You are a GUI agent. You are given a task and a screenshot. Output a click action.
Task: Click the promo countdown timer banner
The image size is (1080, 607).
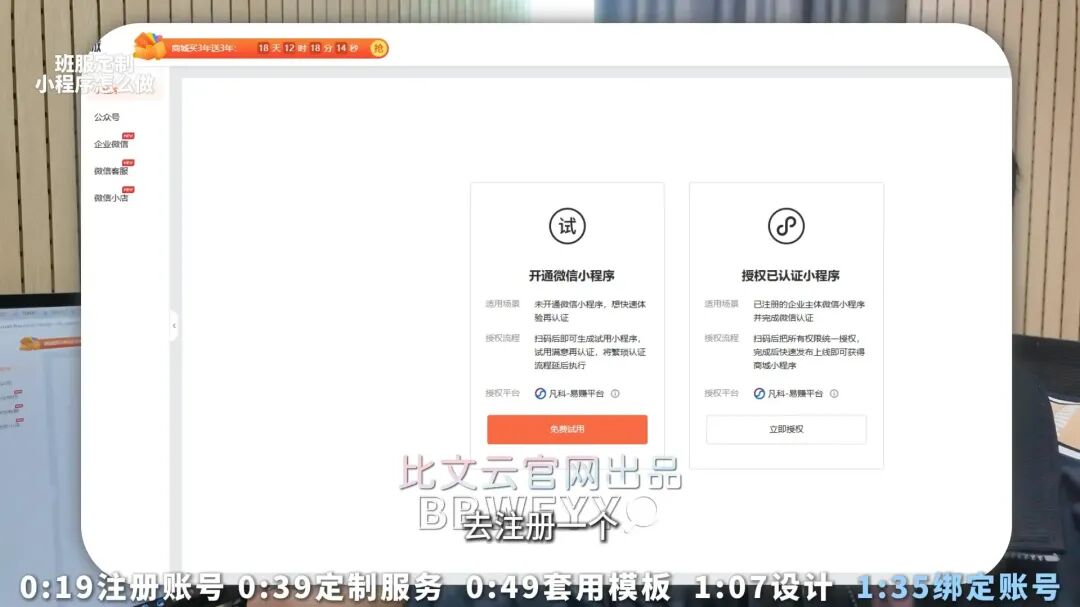pos(307,48)
